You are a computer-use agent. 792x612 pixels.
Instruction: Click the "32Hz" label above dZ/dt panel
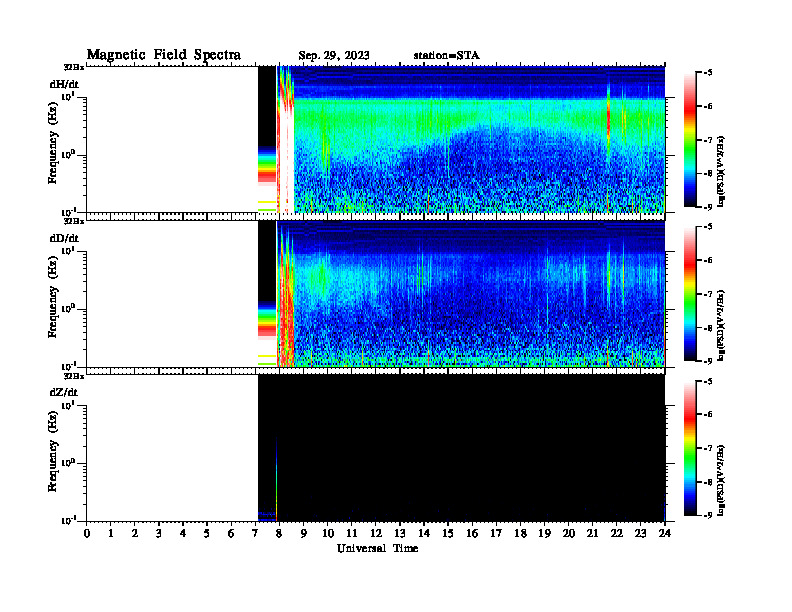pyautogui.click(x=74, y=375)
